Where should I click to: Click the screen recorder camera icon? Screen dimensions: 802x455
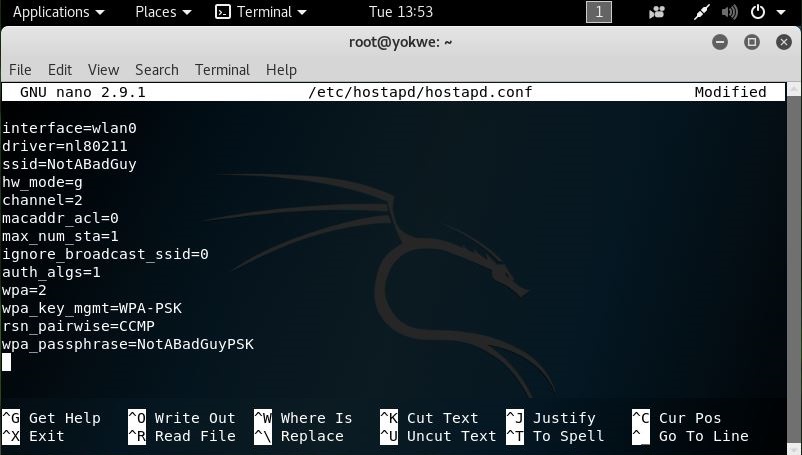[x=657, y=12]
